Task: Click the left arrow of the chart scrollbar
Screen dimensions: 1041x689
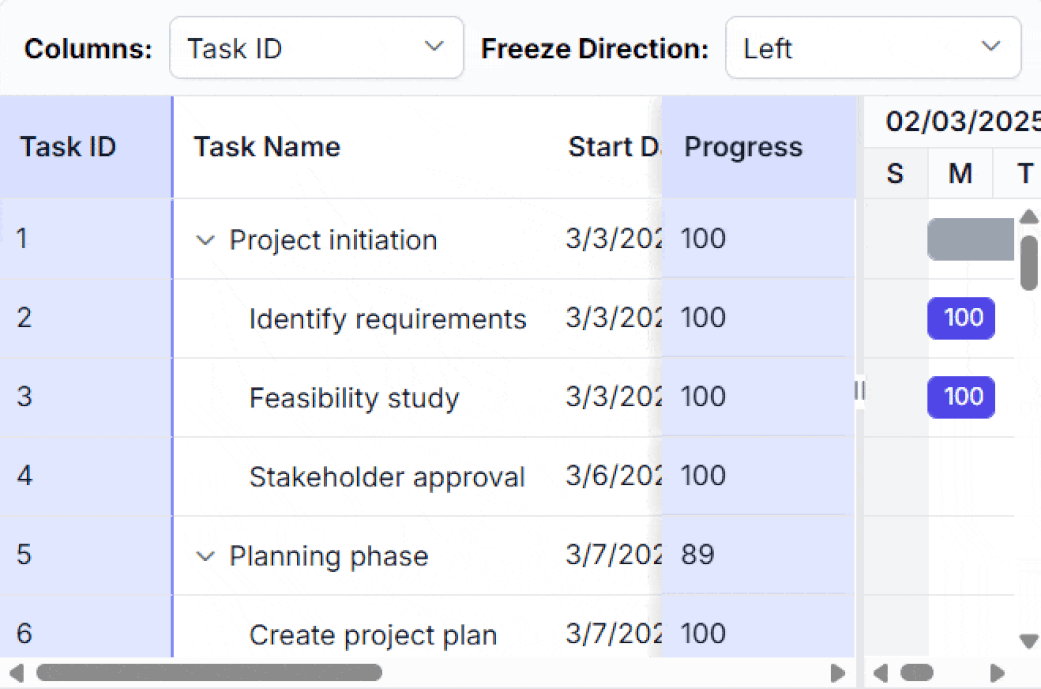Action: click(881, 674)
